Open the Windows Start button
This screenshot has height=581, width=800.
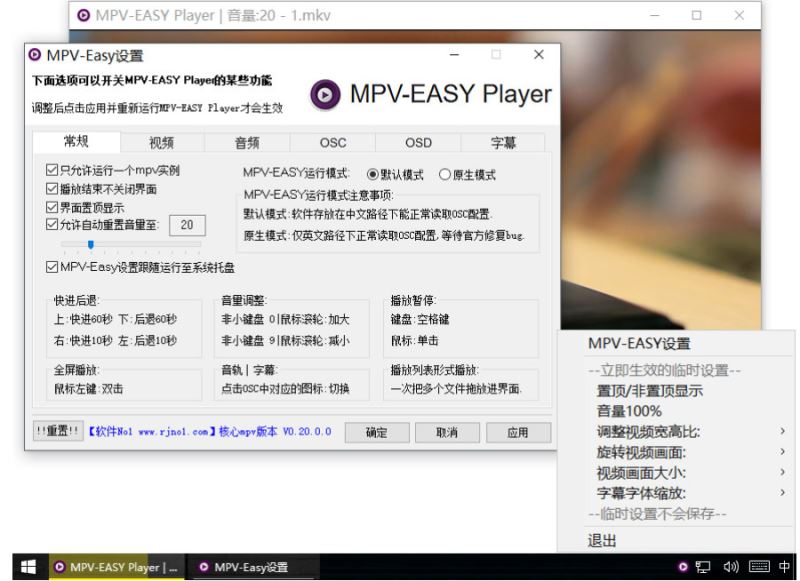click(x=28, y=567)
